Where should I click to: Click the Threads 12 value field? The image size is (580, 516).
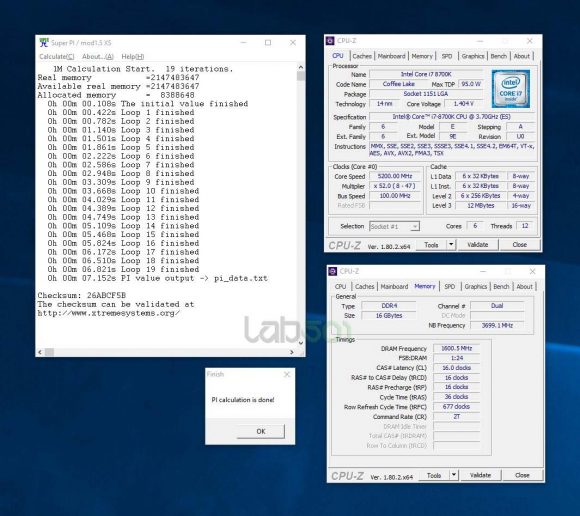pos(525,226)
